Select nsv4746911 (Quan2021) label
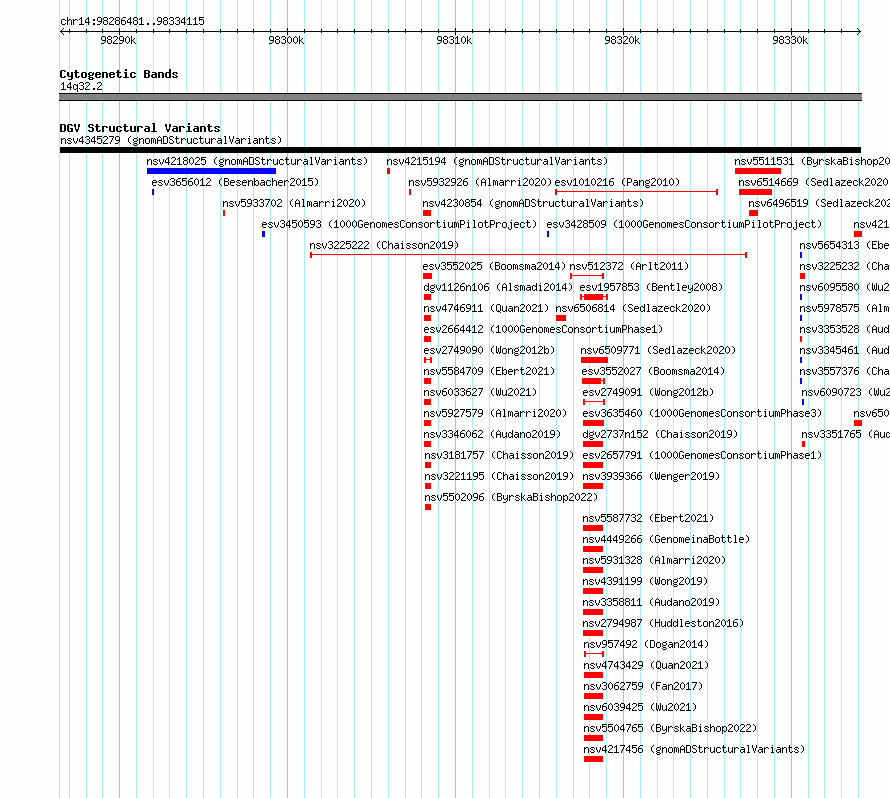This screenshot has width=890, height=798. [486, 308]
